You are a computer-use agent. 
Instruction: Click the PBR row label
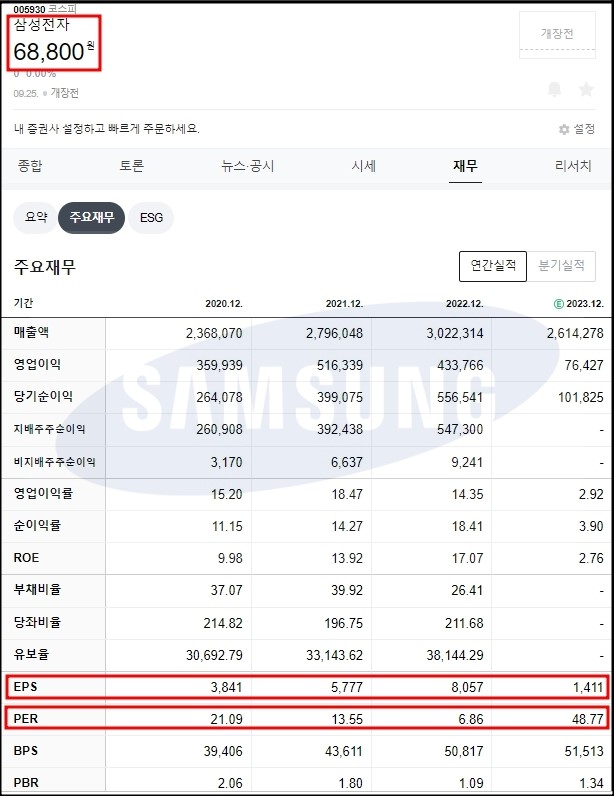click(x=26, y=783)
